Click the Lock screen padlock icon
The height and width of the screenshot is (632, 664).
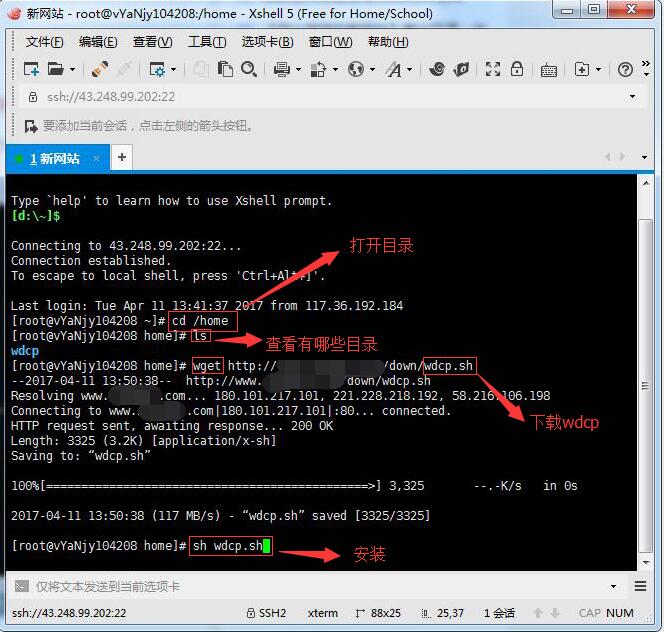click(x=517, y=69)
